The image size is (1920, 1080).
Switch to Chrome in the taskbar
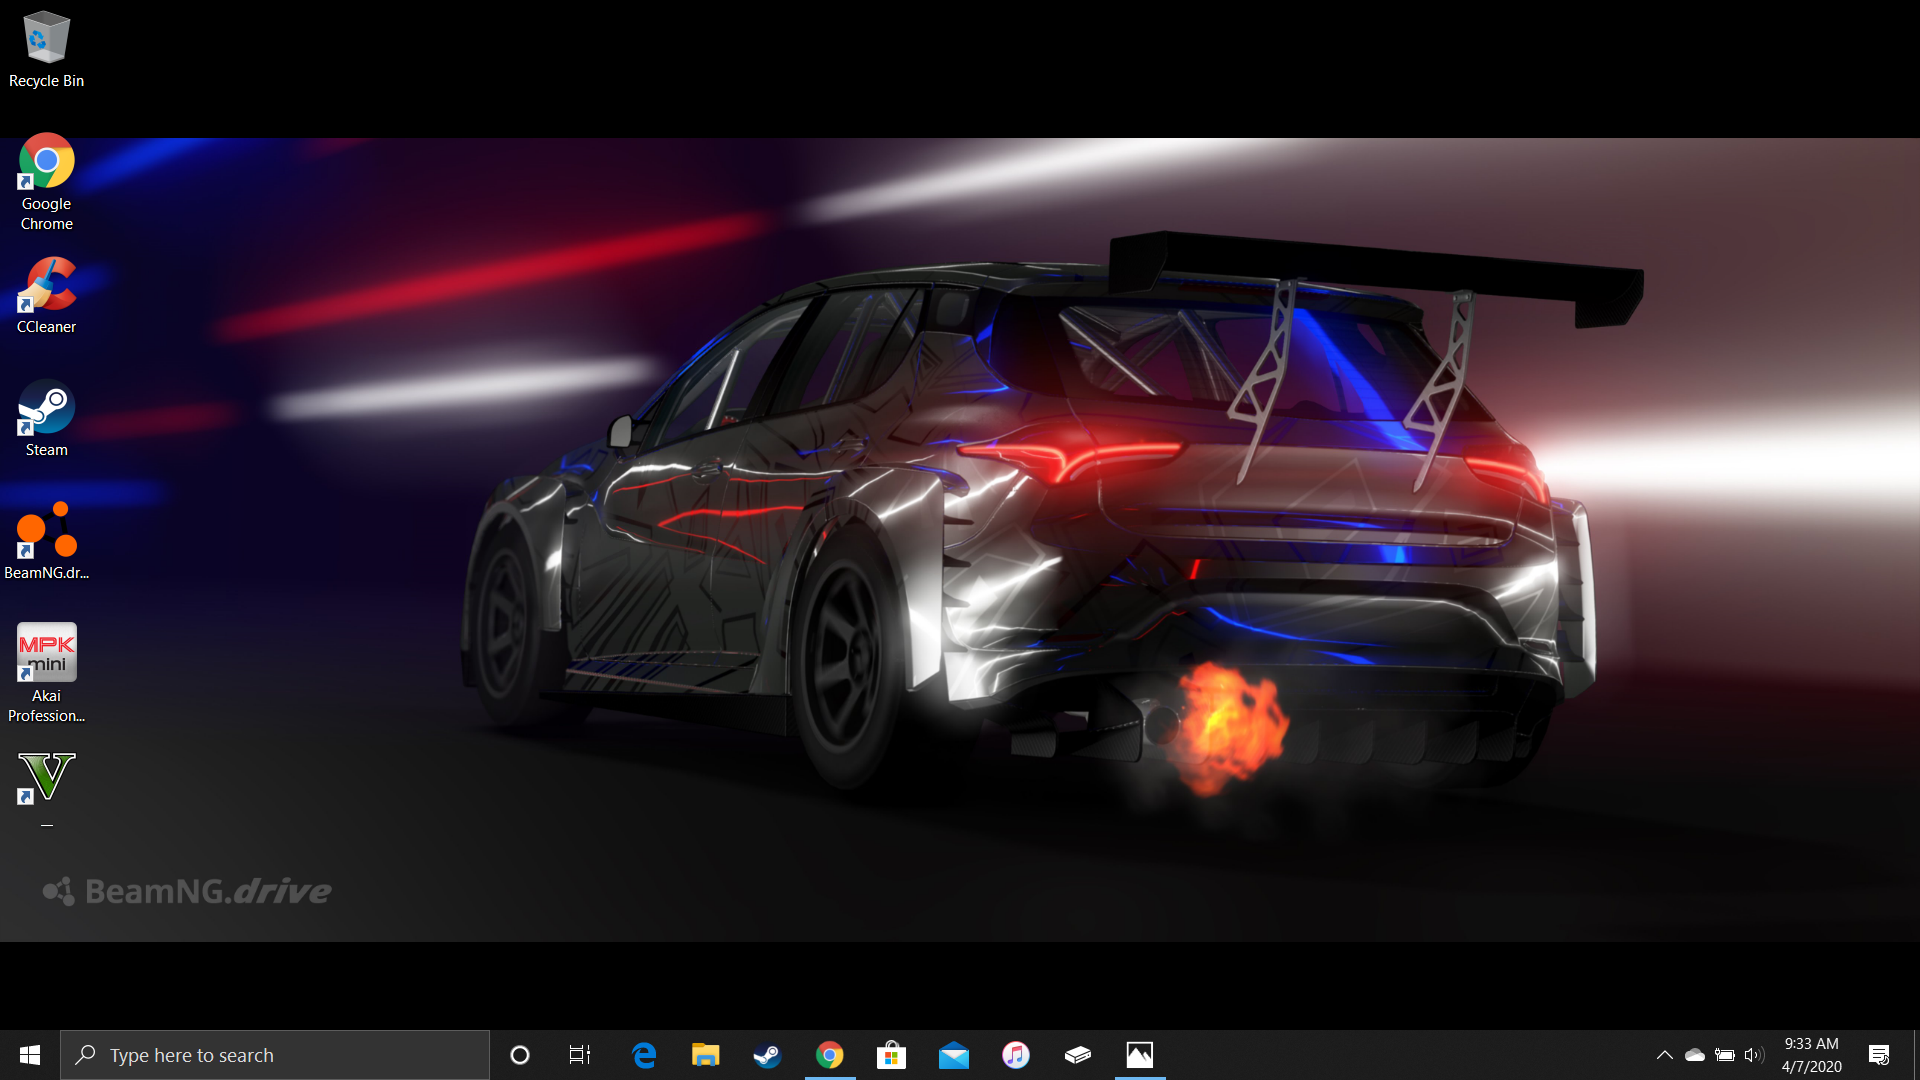[x=829, y=1055]
